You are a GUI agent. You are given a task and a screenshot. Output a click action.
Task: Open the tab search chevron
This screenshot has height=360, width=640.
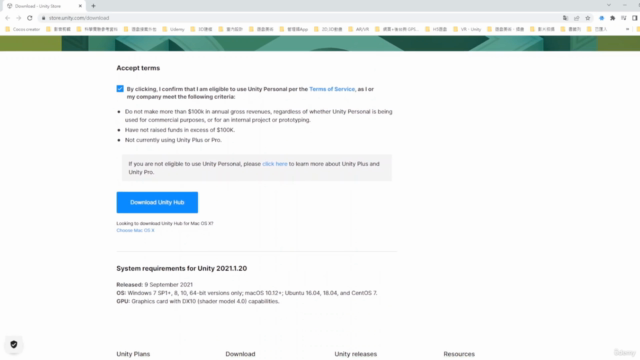click(609, 5)
